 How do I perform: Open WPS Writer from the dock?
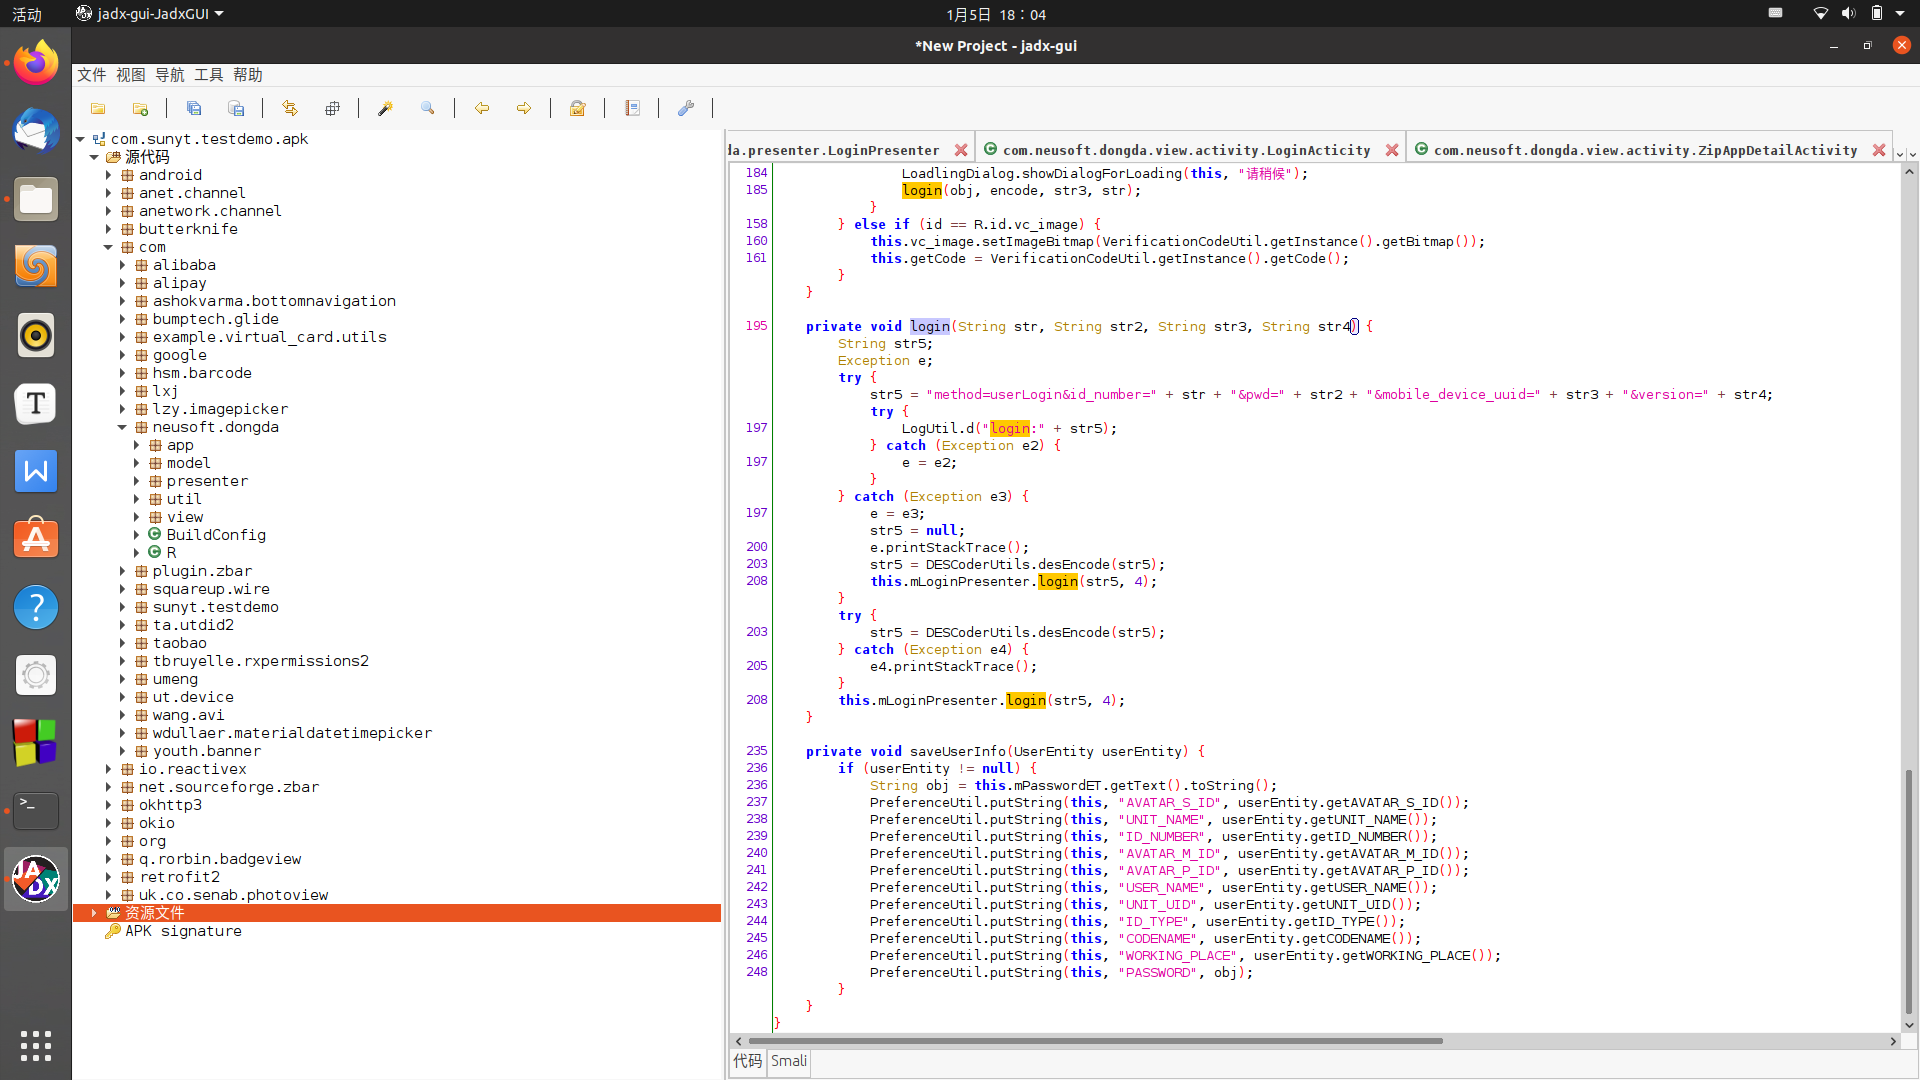tap(36, 471)
